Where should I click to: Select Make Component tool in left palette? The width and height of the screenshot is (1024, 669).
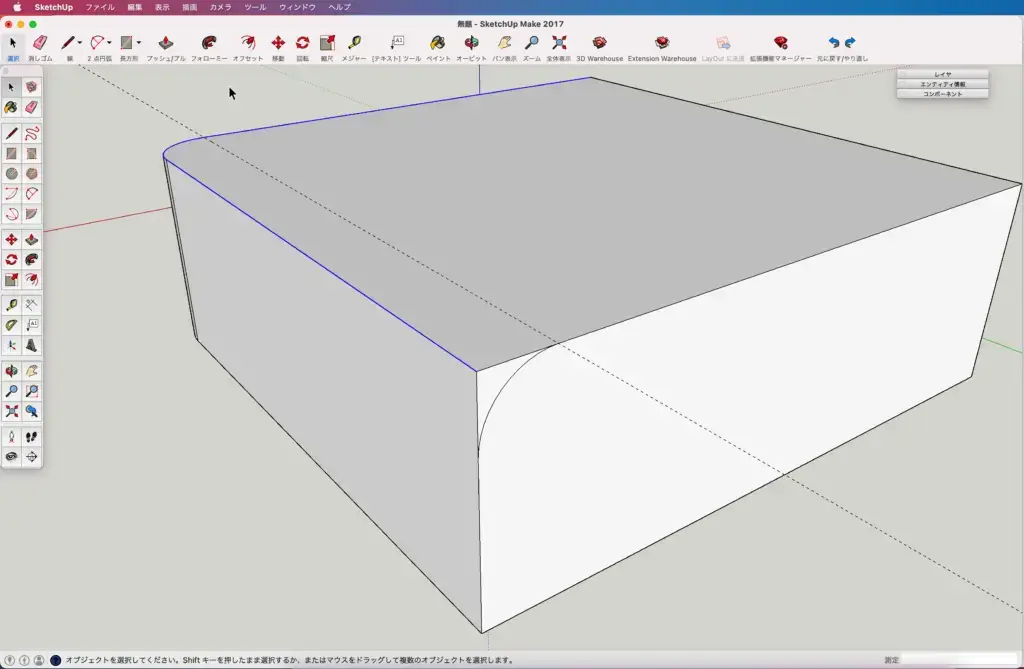31,87
